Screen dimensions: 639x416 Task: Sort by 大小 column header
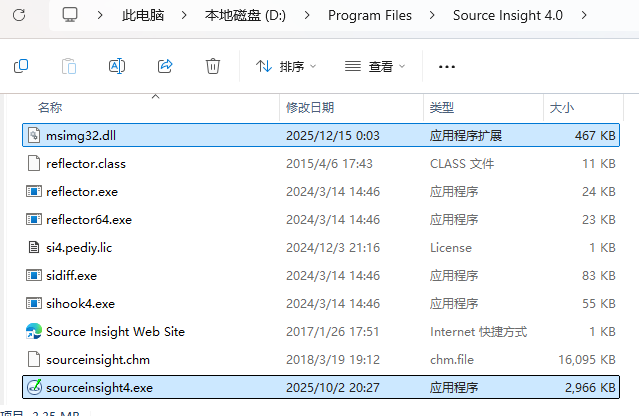click(562, 108)
